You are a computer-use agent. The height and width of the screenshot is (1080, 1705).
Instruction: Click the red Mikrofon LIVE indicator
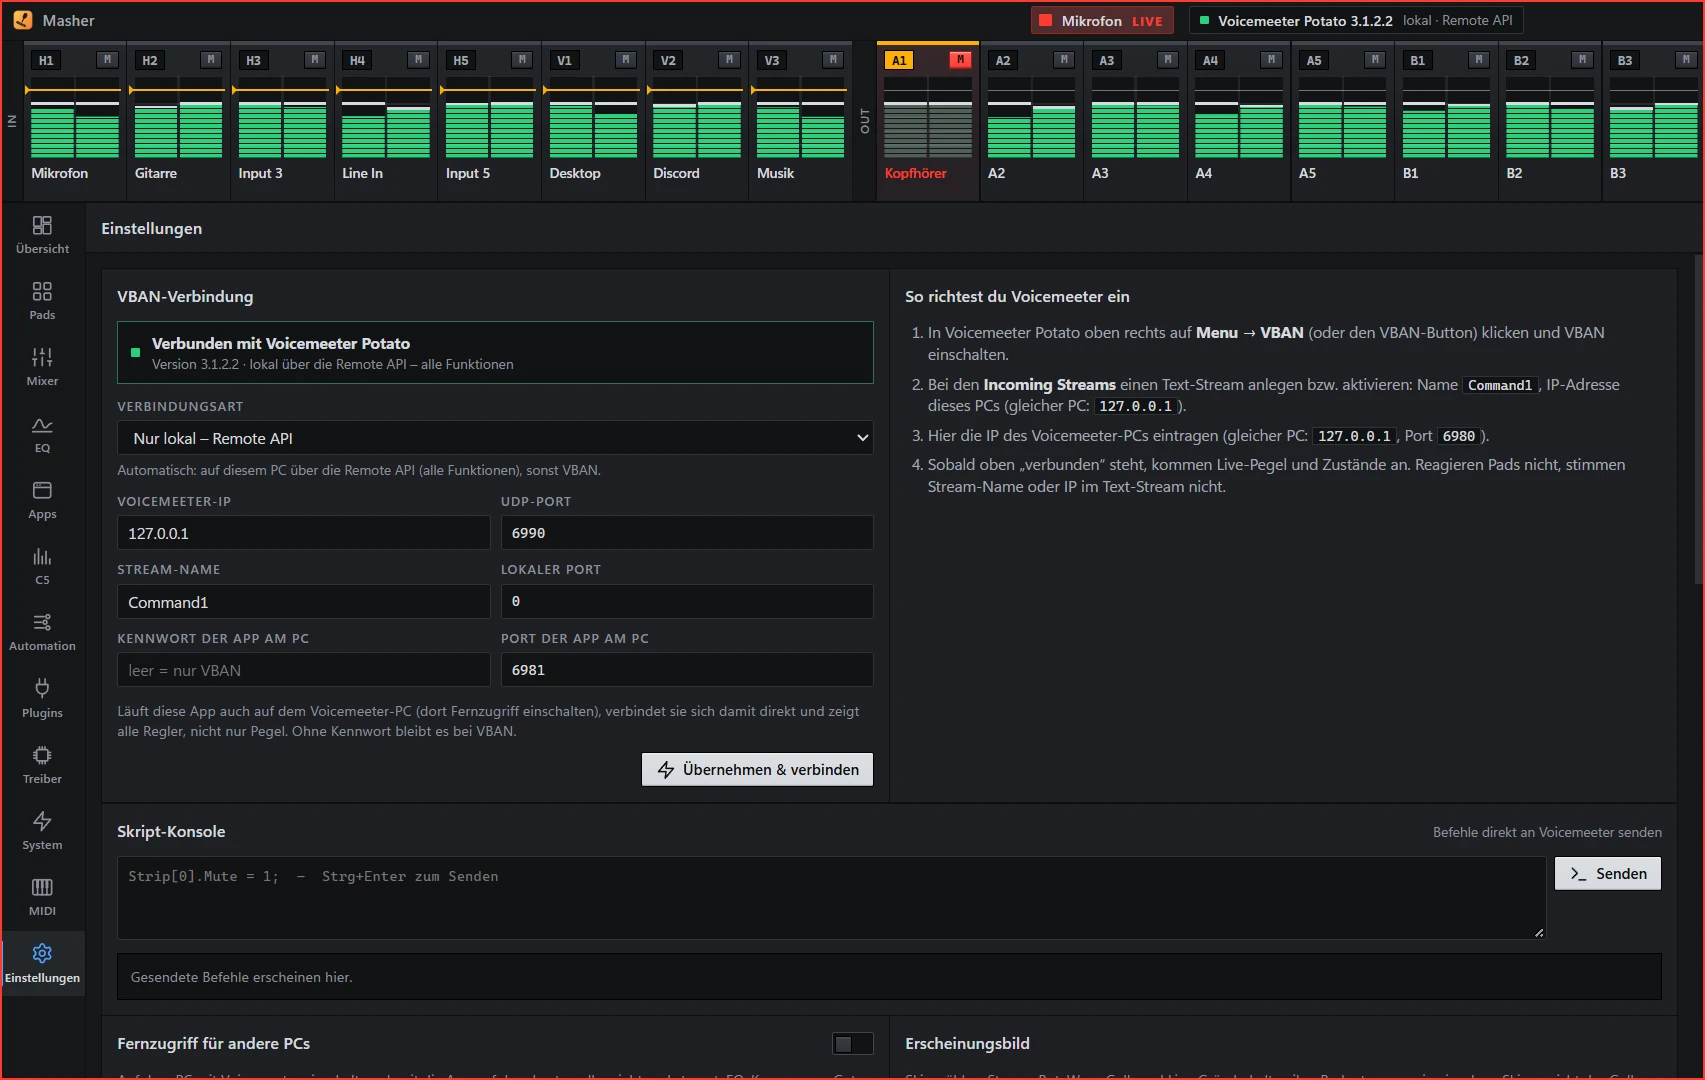[1101, 21]
